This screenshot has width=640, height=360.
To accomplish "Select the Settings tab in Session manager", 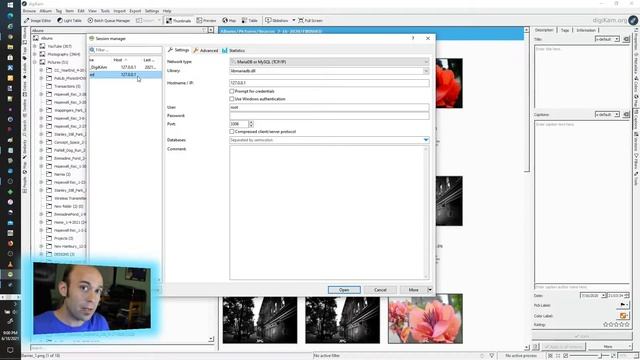I will coord(179,50).
